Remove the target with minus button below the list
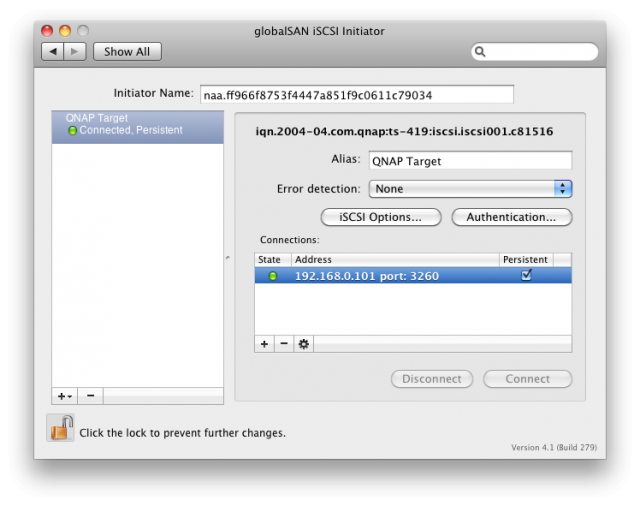The height and width of the screenshot is (506, 640). click(x=91, y=396)
